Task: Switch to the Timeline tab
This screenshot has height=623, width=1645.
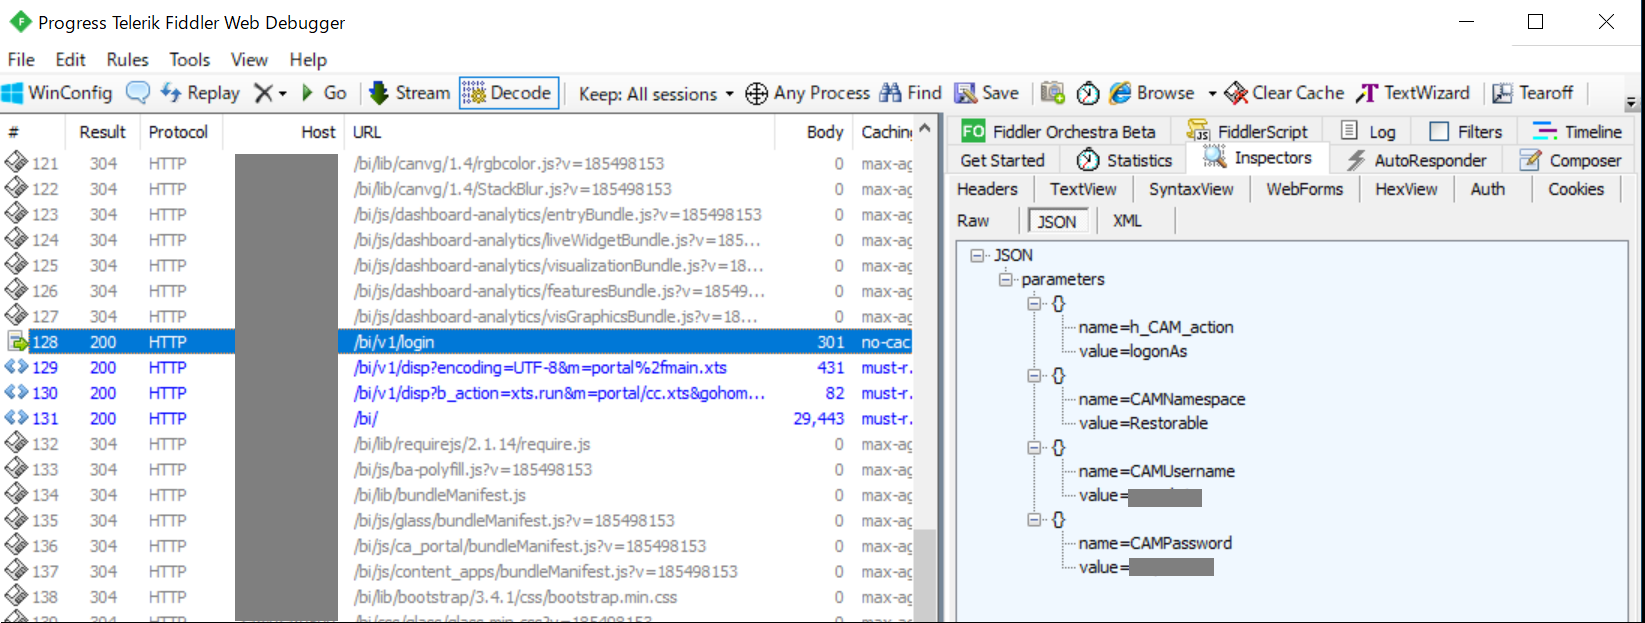Action: click(x=1577, y=132)
